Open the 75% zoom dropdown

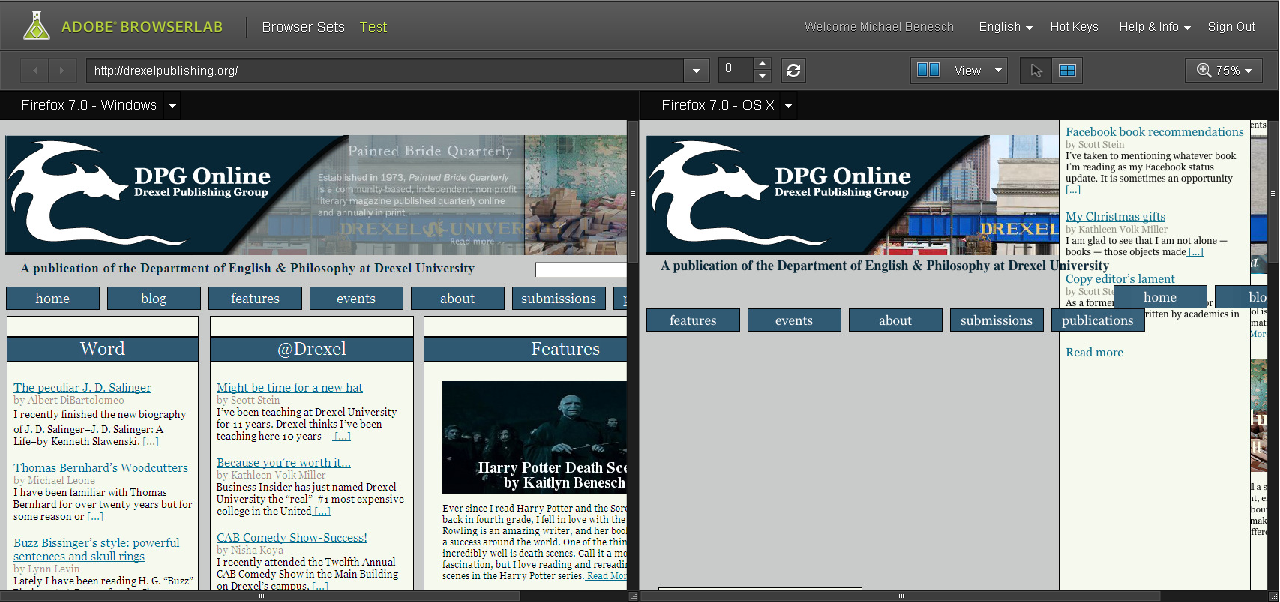[1223, 70]
